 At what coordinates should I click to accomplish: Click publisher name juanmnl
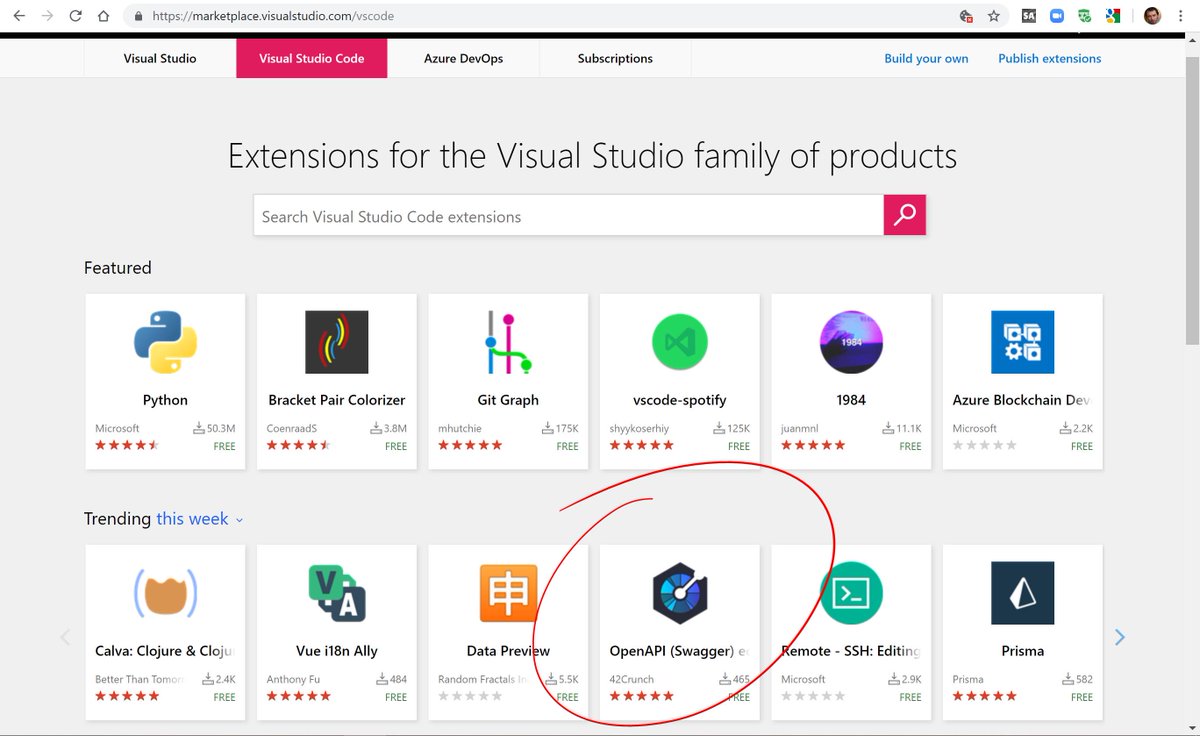click(x=801, y=428)
